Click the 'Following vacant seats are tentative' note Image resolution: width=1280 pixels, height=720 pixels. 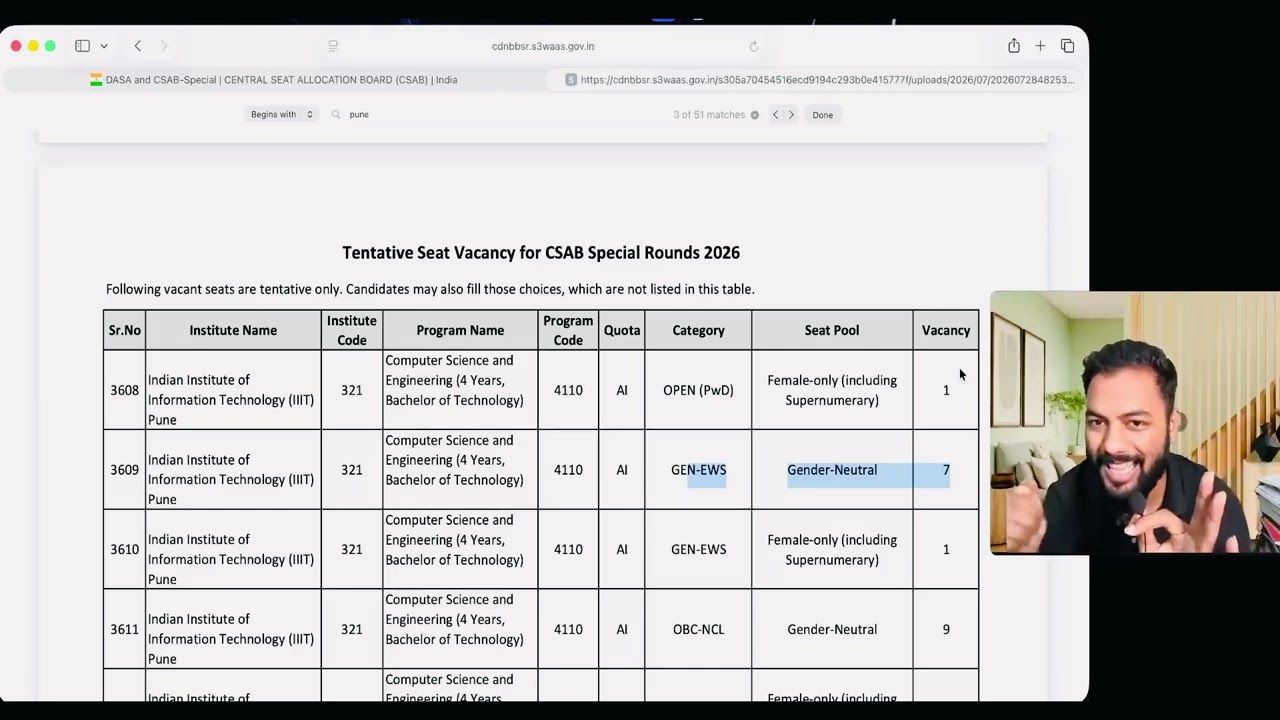tap(430, 289)
